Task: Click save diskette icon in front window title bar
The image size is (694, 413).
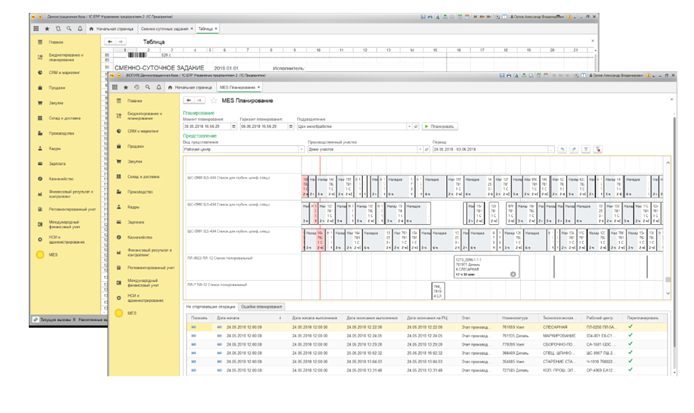Action: coord(502,76)
